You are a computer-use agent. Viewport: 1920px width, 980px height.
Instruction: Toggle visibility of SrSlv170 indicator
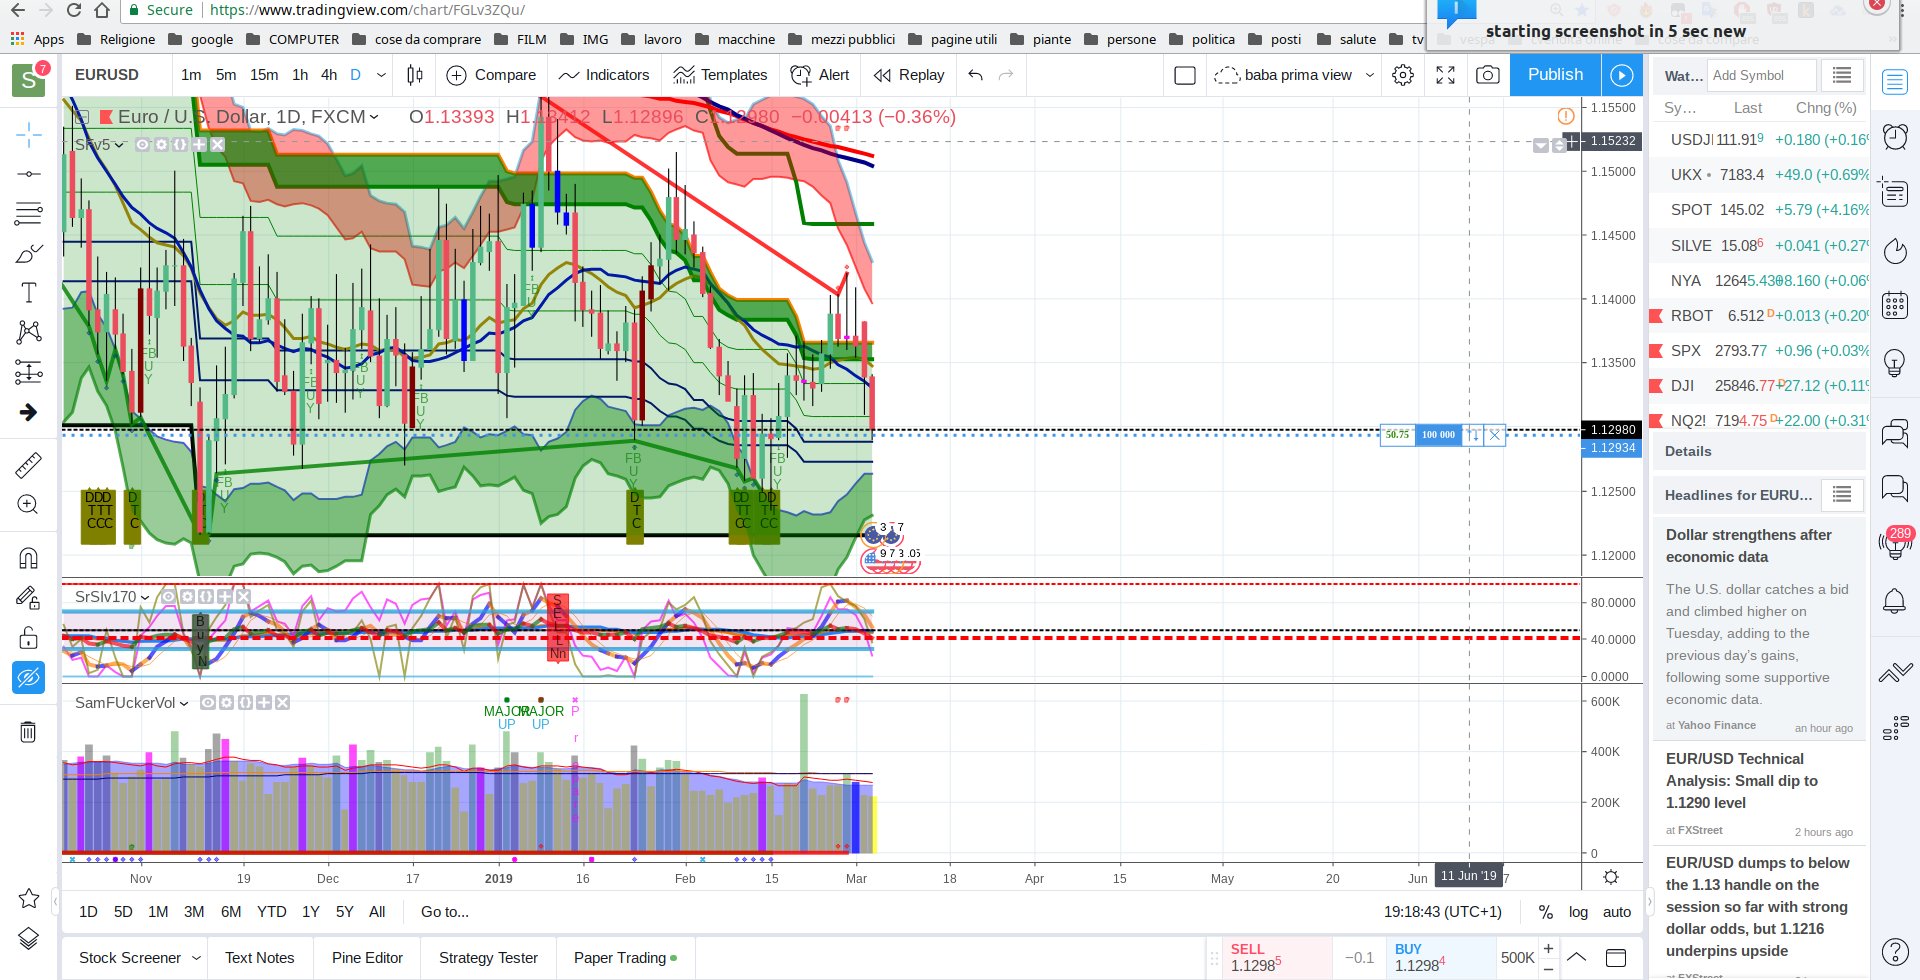coord(168,597)
